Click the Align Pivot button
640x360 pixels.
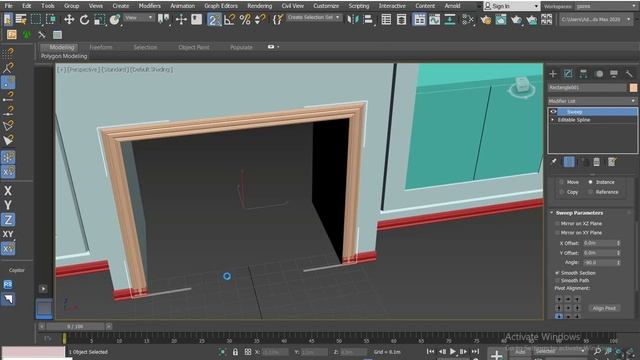coord(604,308)
